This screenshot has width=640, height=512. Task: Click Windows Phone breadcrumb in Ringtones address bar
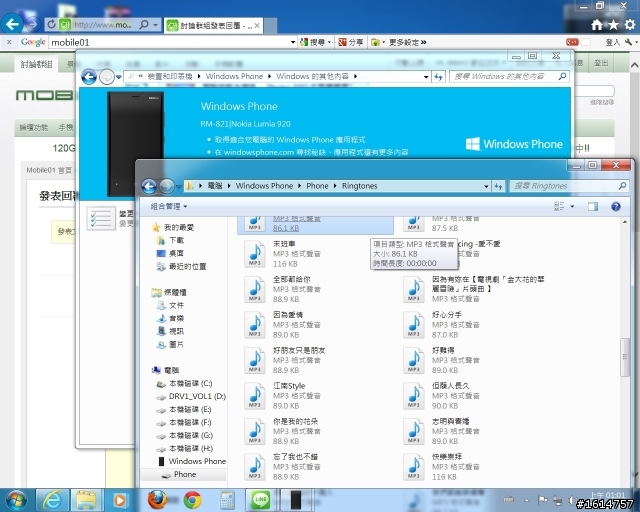pyautogui.click(x=264, y=186)
